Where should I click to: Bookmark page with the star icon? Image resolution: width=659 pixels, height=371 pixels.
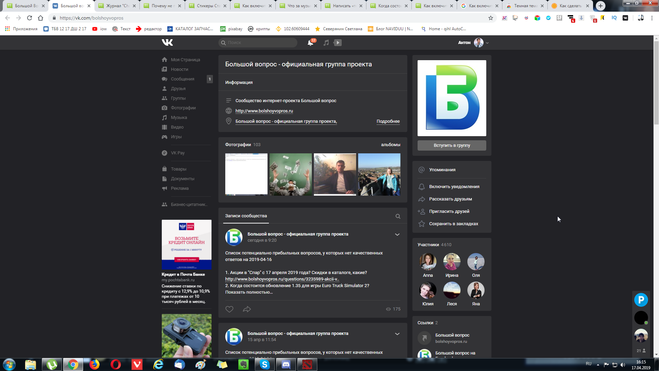coord(490,18)
